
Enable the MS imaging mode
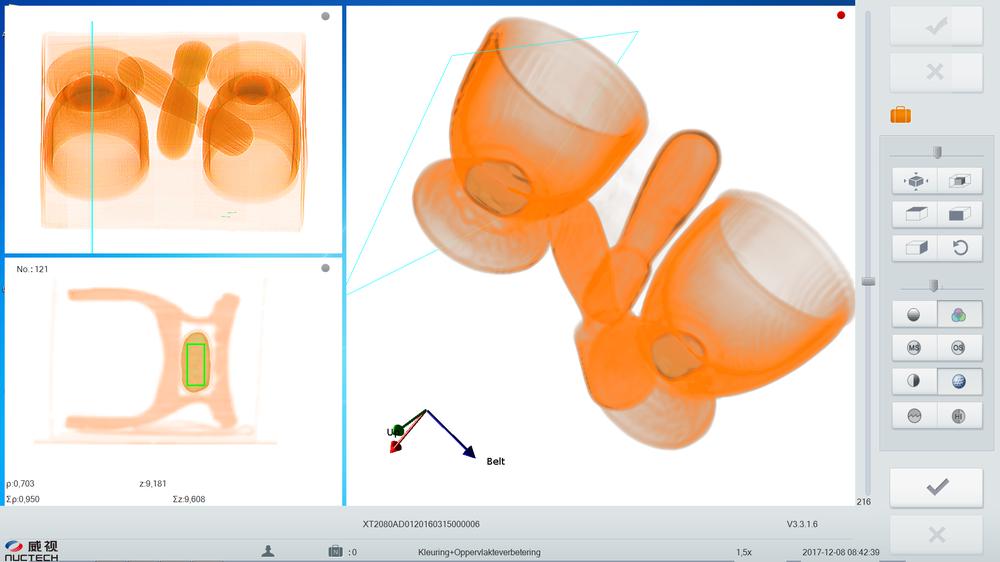point(914,348)
